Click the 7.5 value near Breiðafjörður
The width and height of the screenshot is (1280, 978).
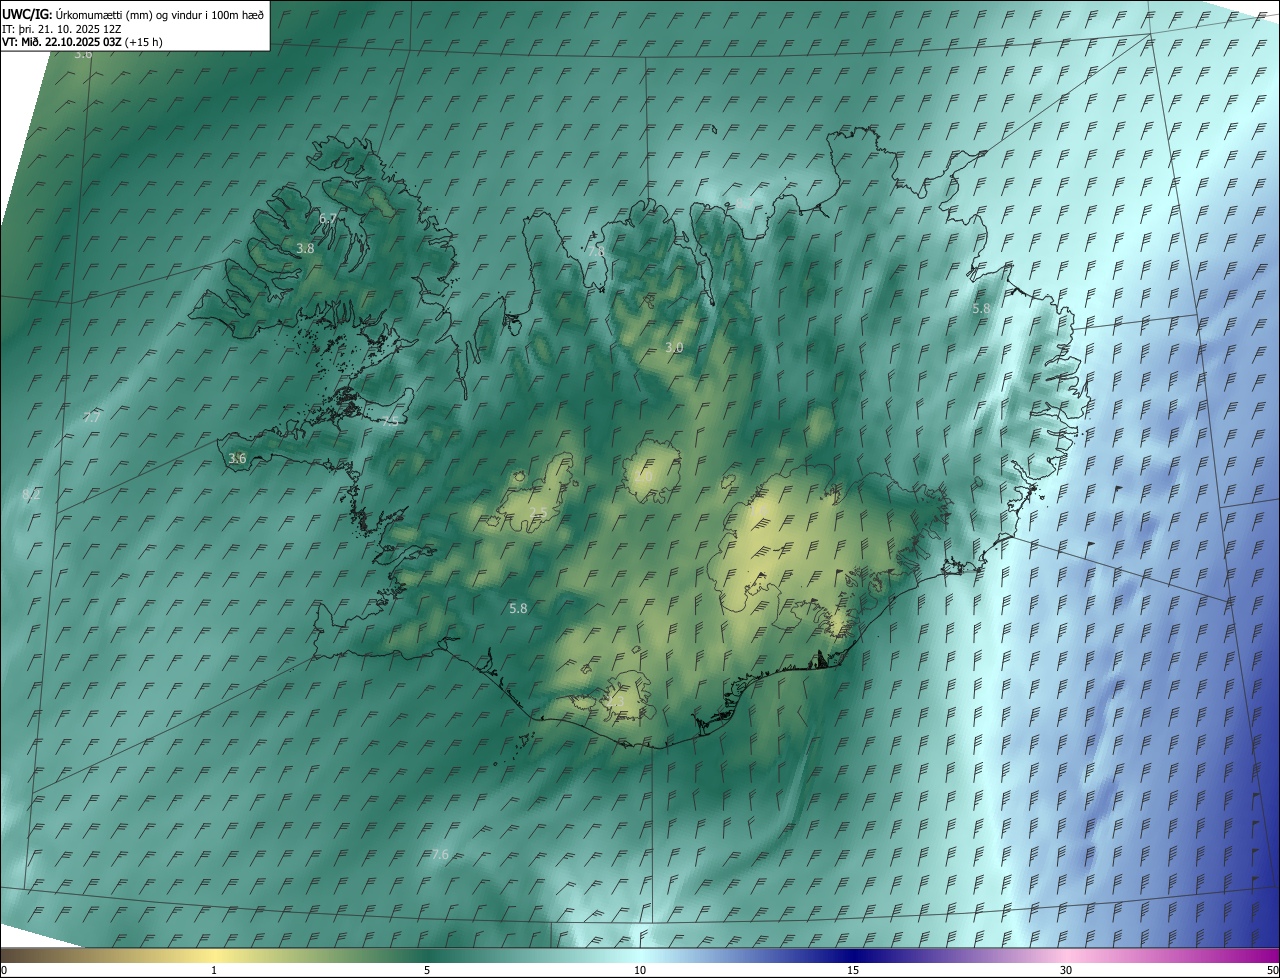[x=389, y=422]
